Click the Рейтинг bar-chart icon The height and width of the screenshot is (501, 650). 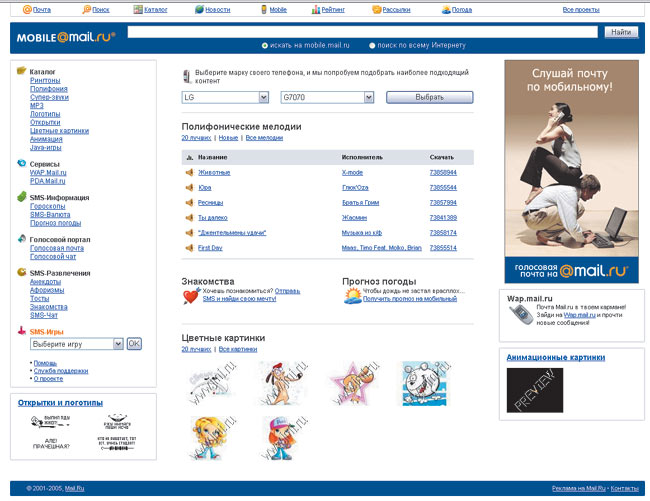(316, 9)
